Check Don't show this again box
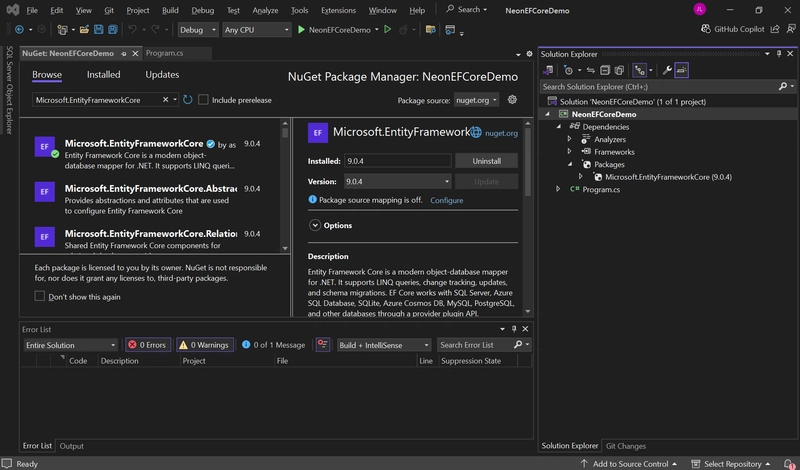The width and height of the screenshot is (800, 470). click(40, 296)
